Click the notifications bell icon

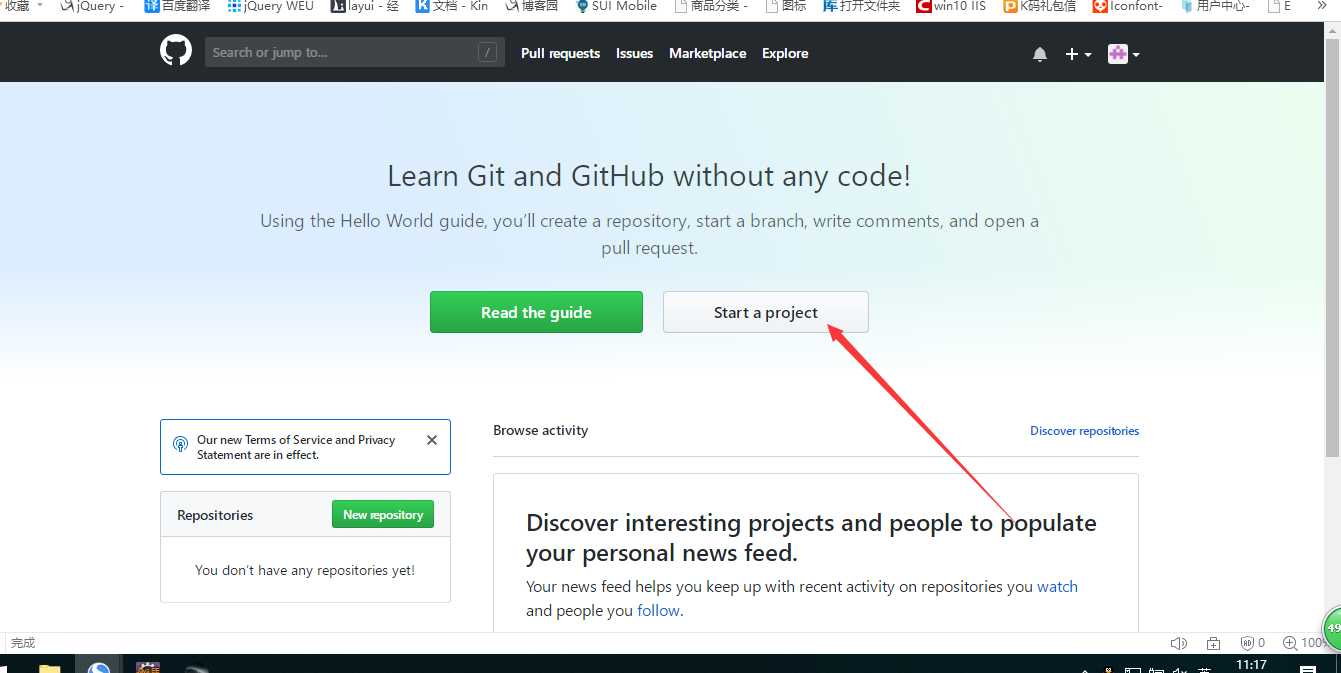pyautogui.click(x=1040, y=54)
